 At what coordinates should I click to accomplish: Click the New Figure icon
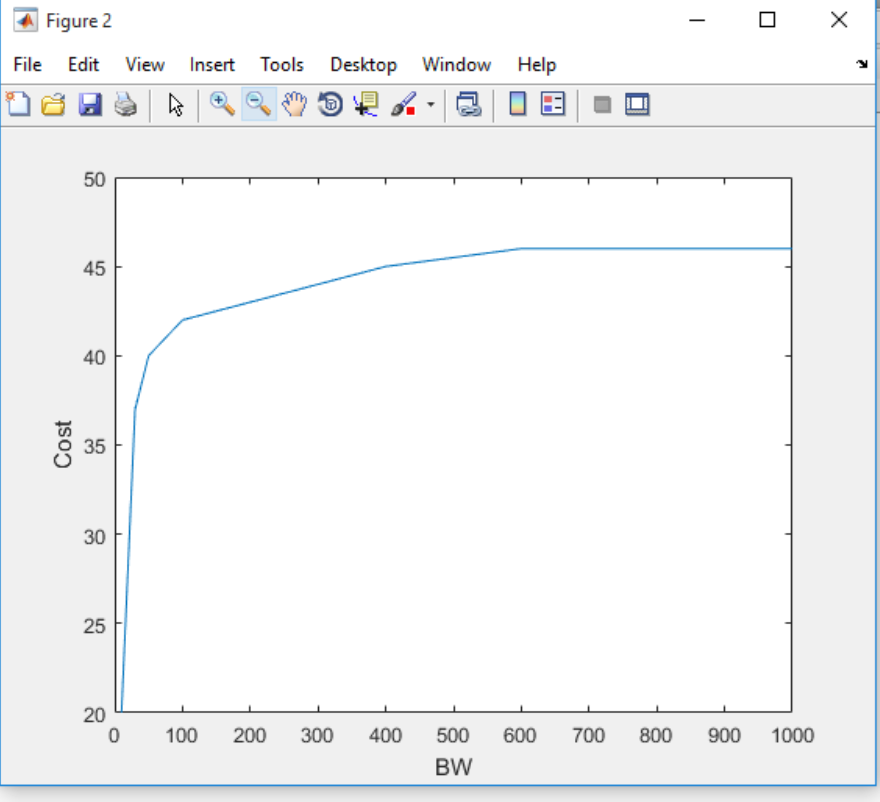tap(18, 104)
